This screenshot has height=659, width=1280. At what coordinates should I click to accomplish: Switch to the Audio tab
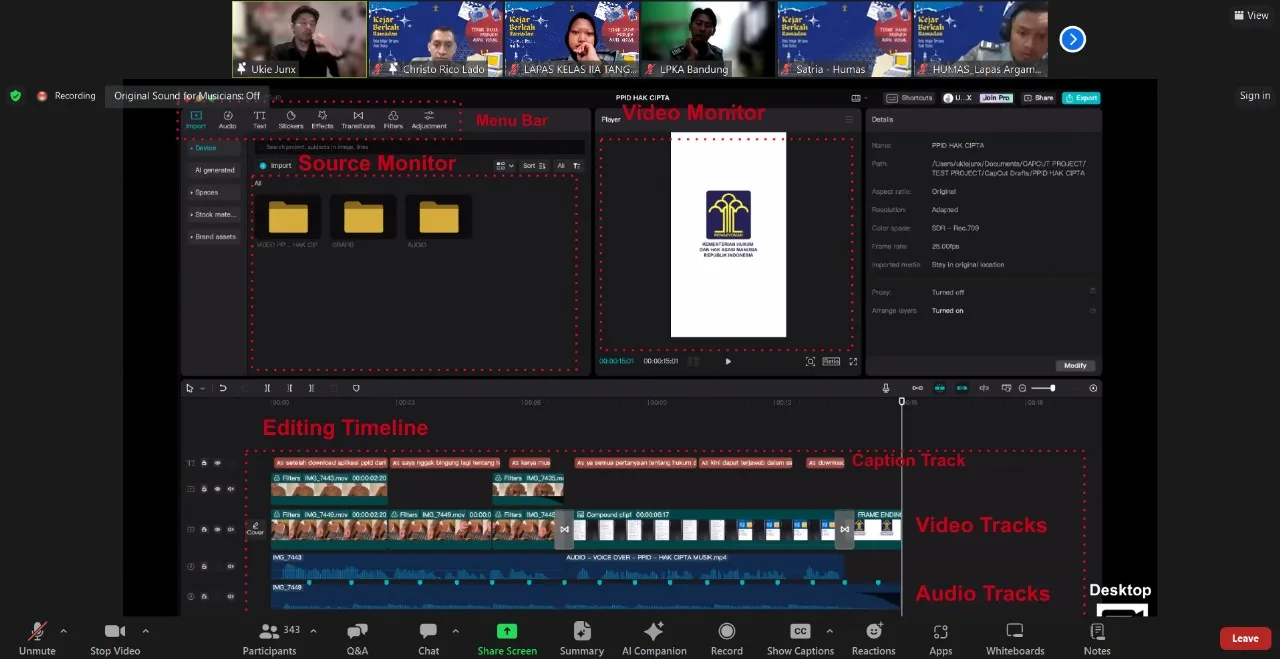(x=228, y=120)
